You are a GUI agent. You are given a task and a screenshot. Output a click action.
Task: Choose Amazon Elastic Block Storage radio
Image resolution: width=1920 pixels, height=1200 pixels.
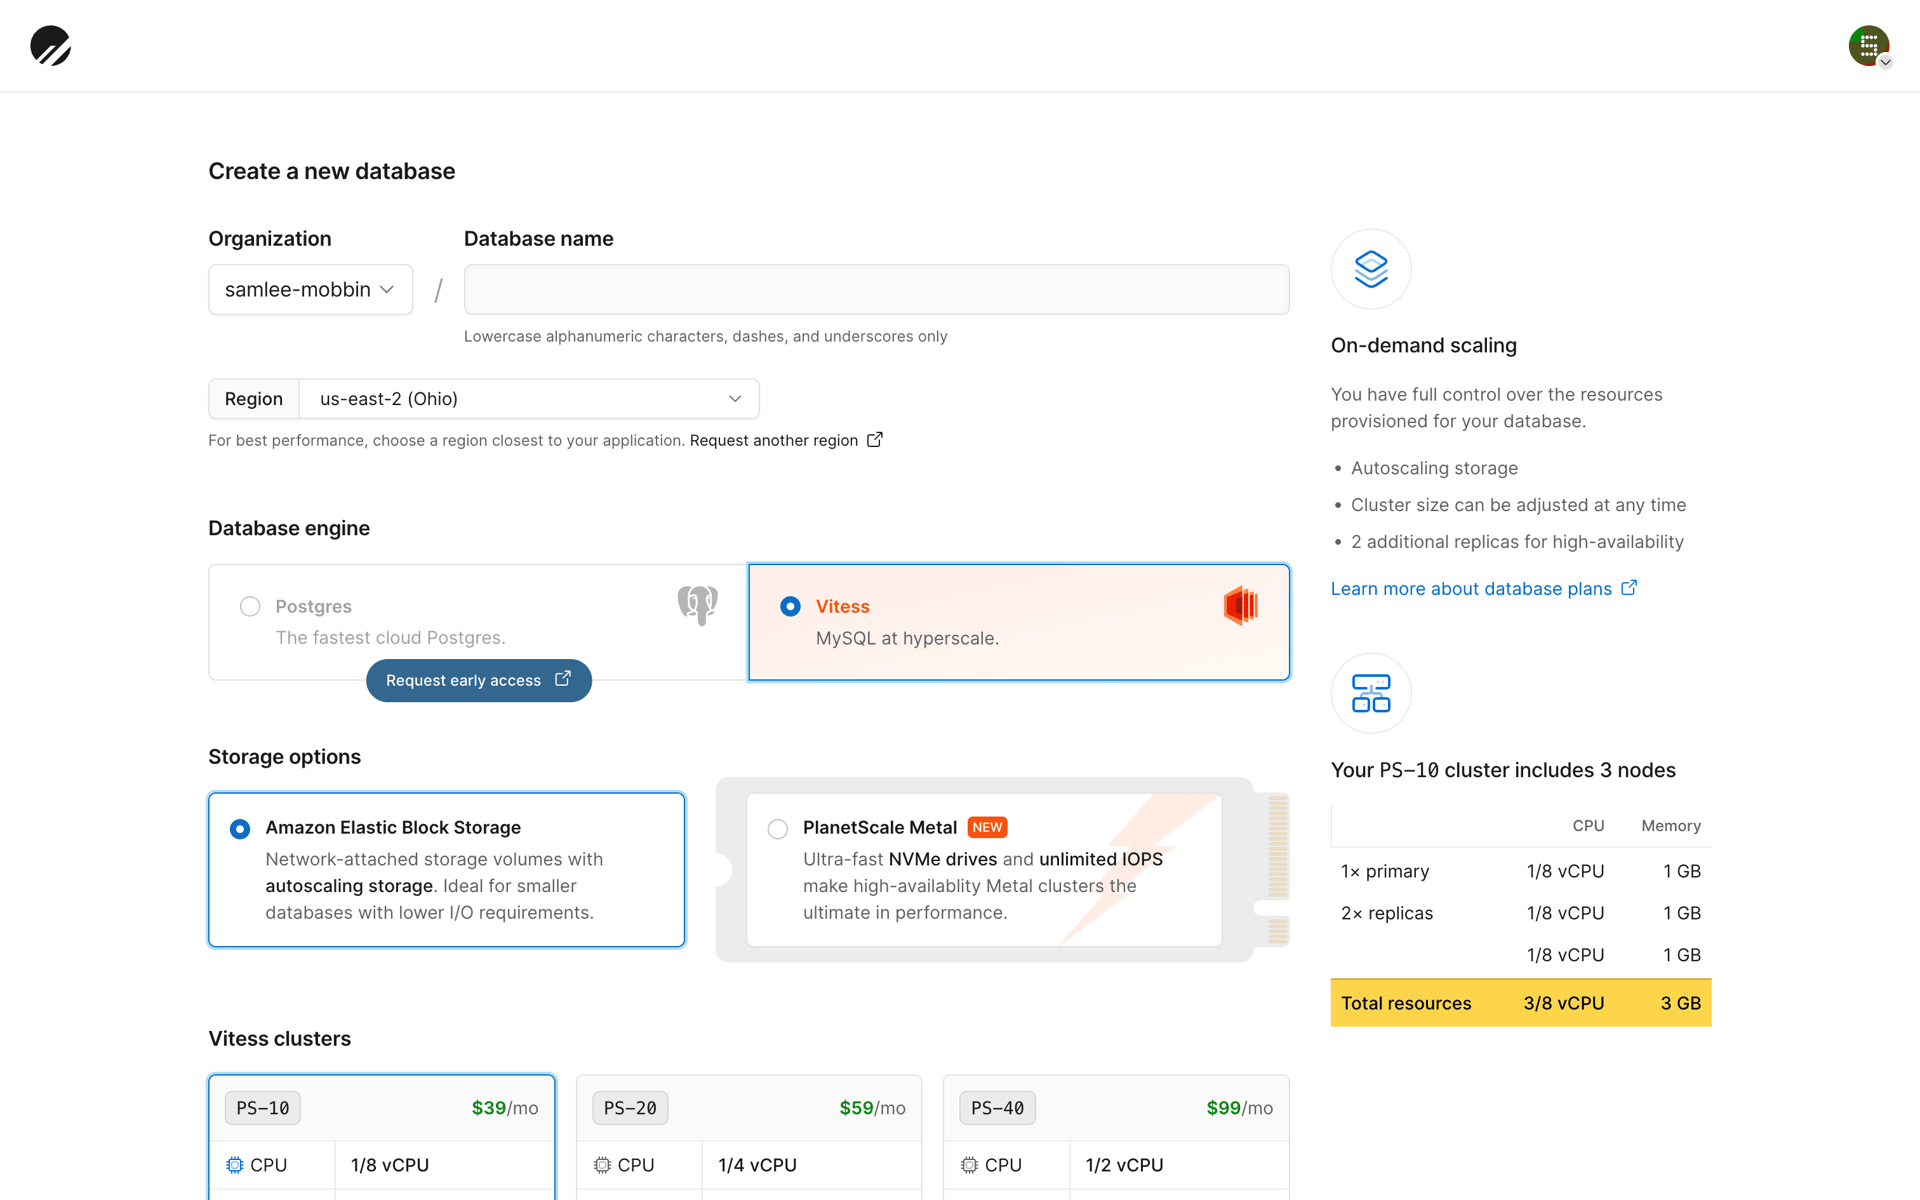point(240,829)
